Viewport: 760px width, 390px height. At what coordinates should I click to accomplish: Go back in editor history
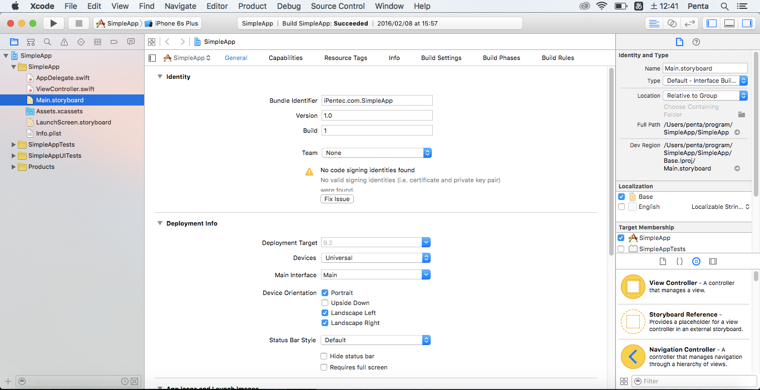pos(167,42)
